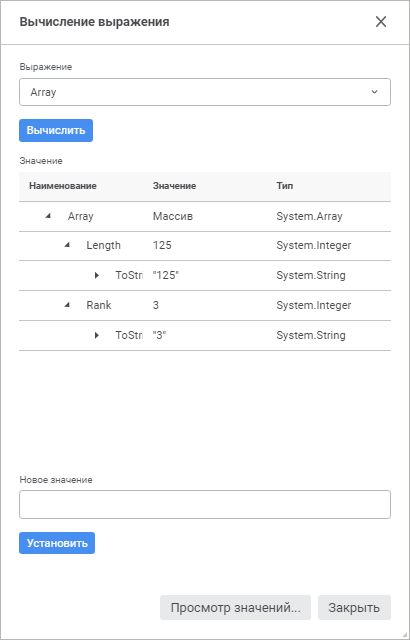Screen dimensions: 410x640
Task: Collapse the Rank node arrow
Action: tap(67, 305)
